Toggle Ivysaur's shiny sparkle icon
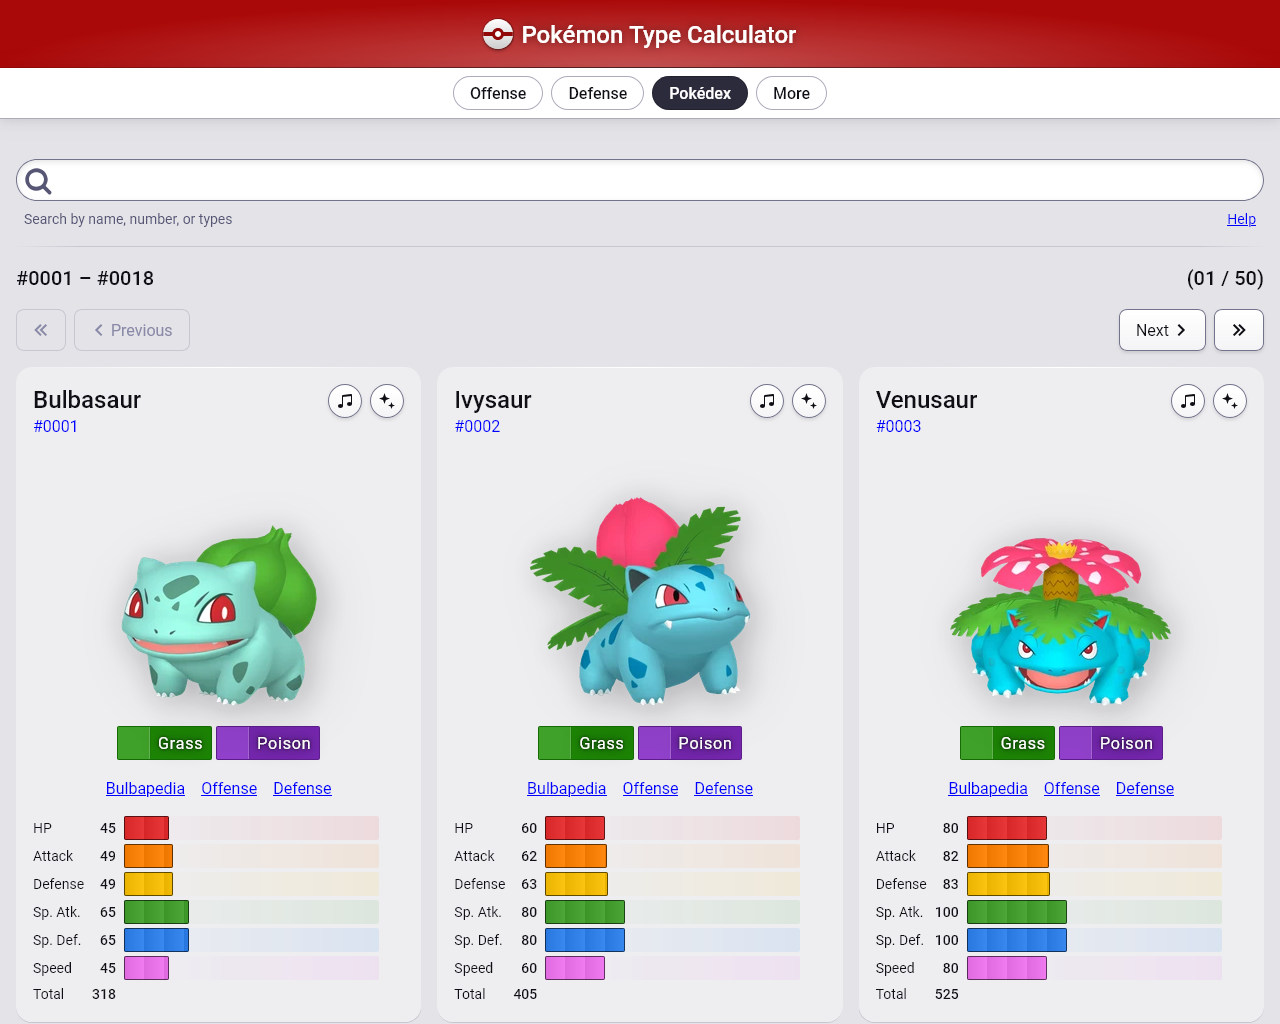The image size is (1280, 1024). click(809, 401)
